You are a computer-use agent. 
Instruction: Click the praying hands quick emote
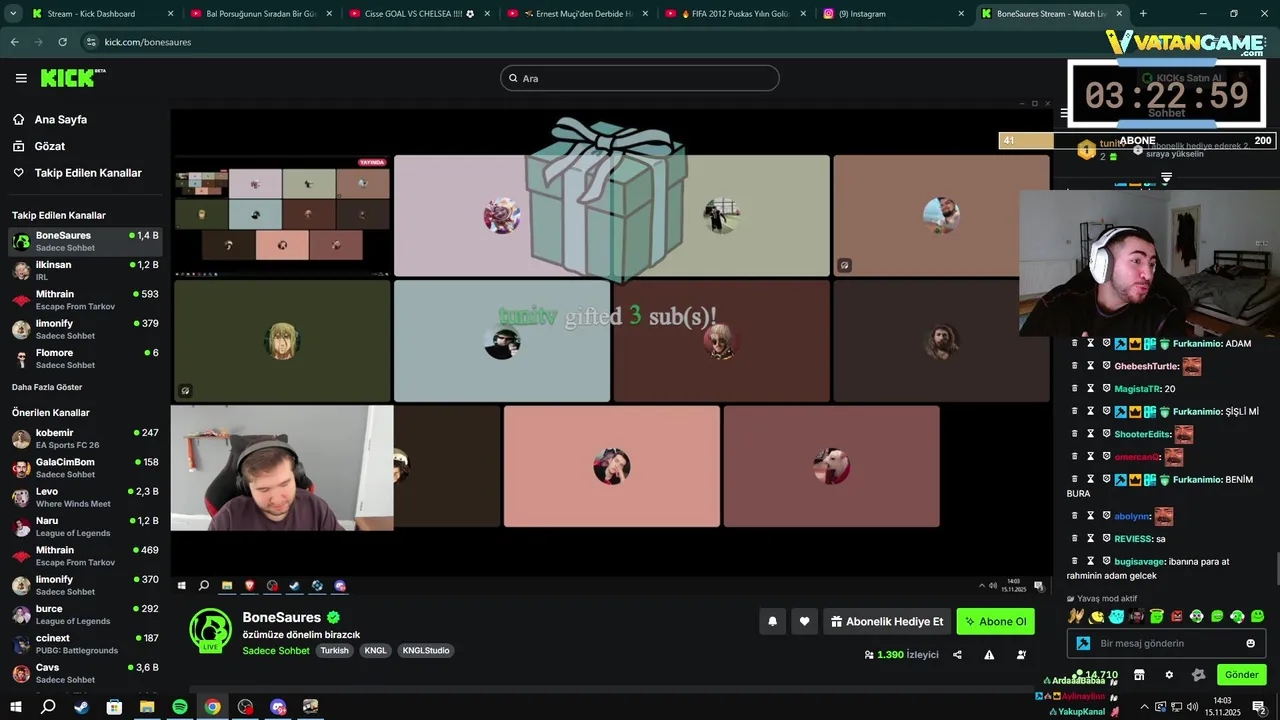[1076, 616]
